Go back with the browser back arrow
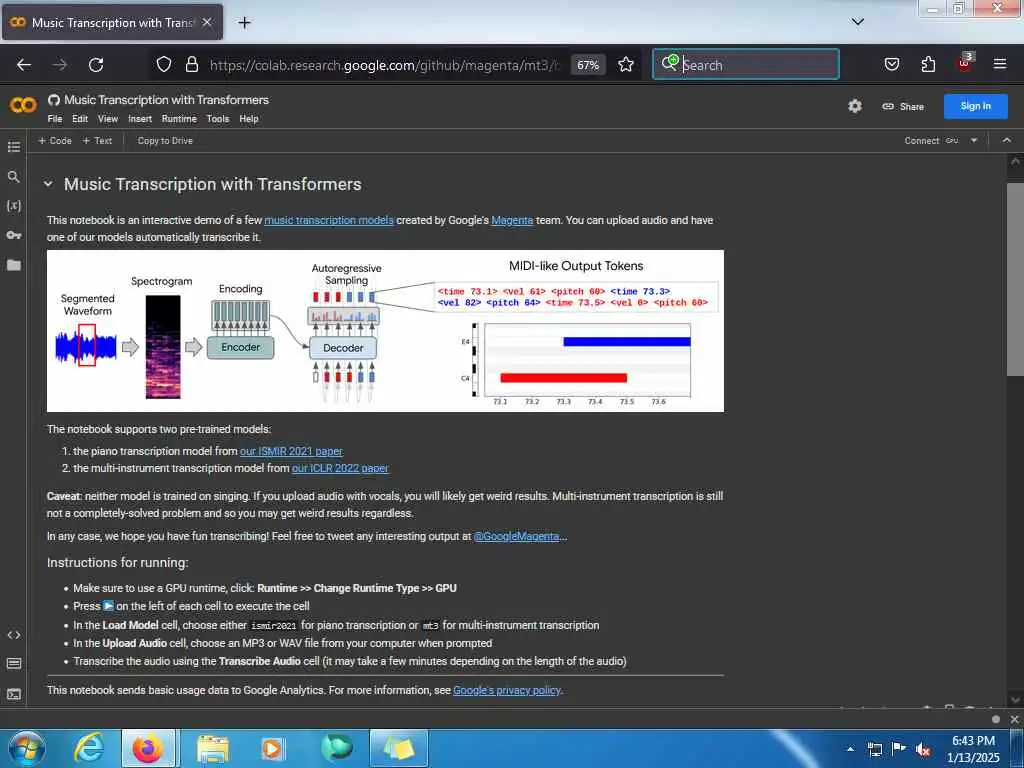The width and height of the screenshot is (1024, 768). click(x=24, y=65)
